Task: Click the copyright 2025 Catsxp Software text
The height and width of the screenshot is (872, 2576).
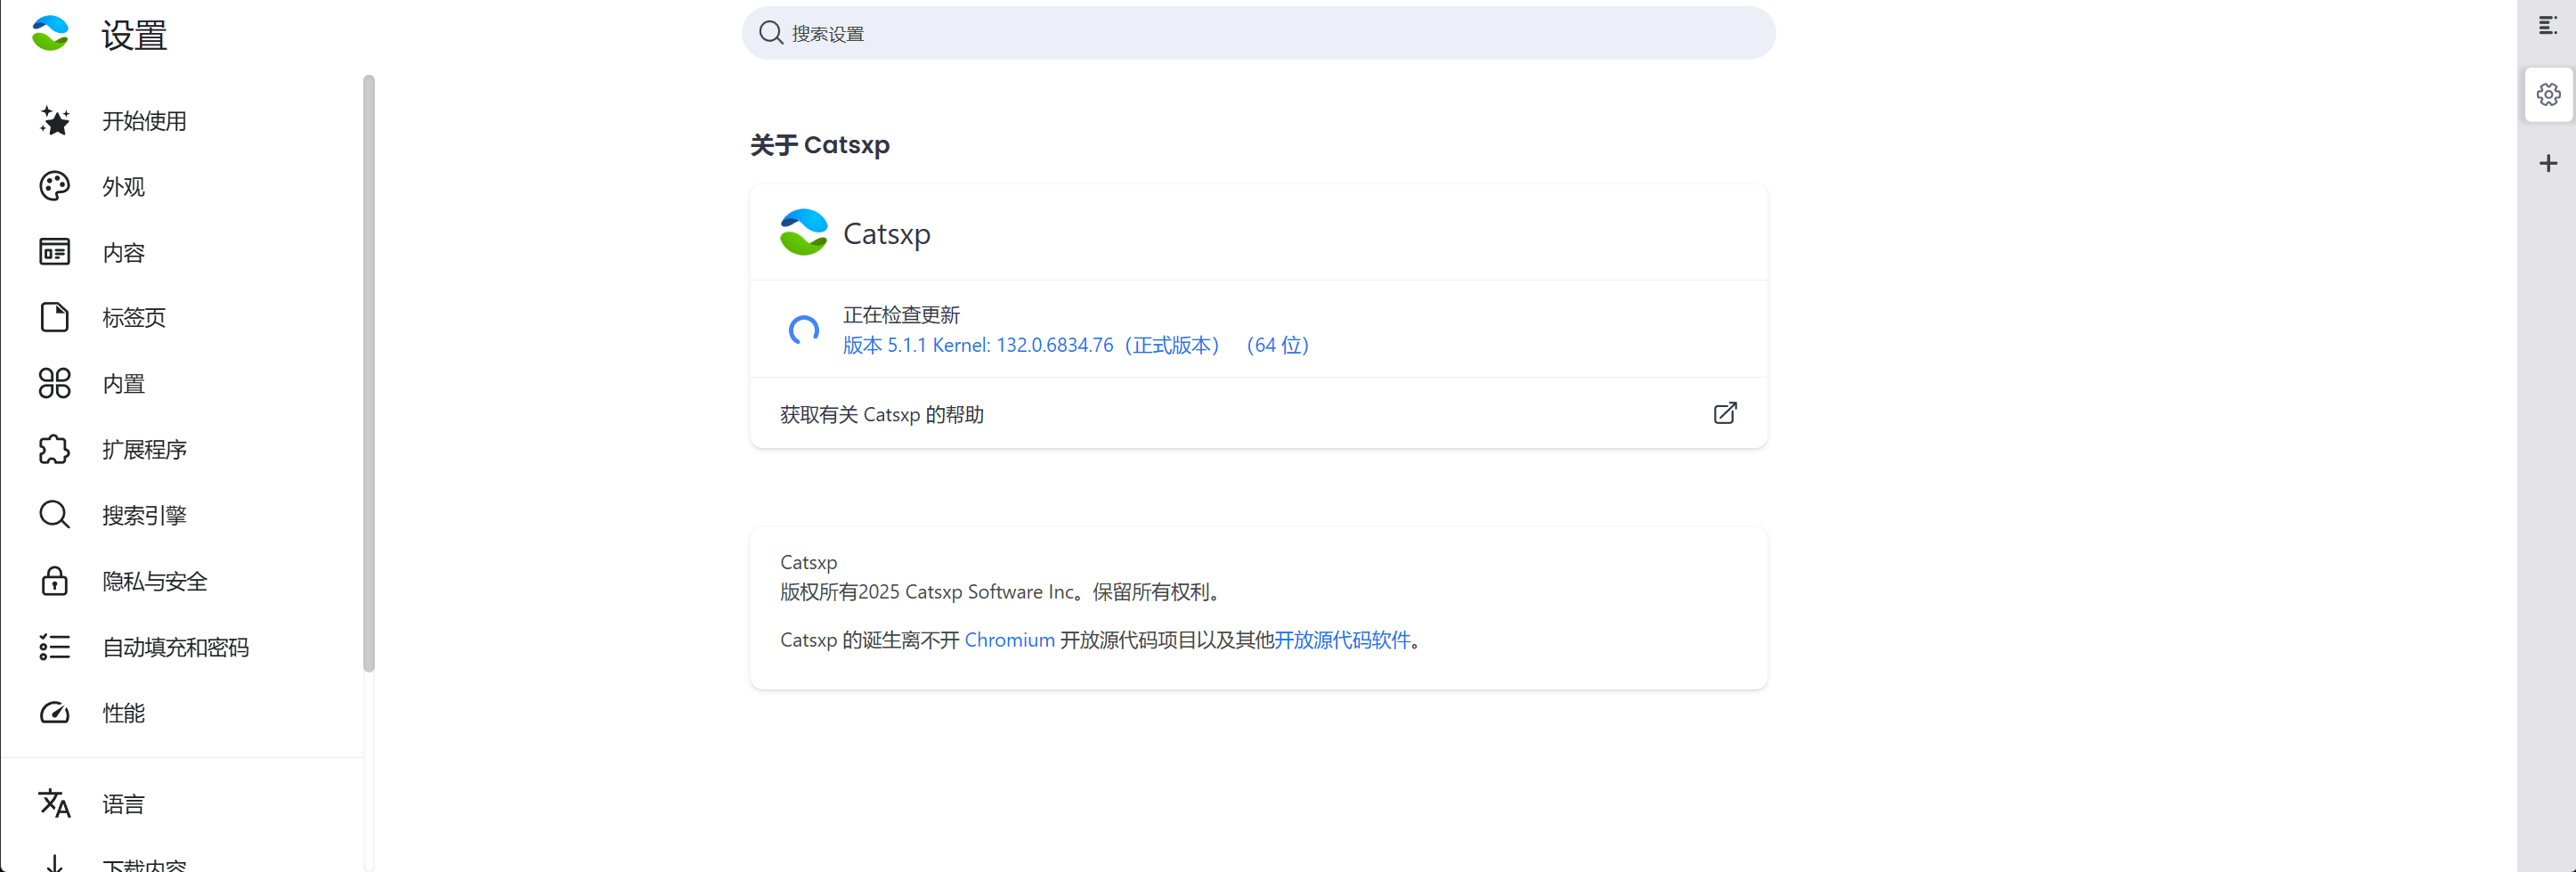Action: coord(1002,592)
